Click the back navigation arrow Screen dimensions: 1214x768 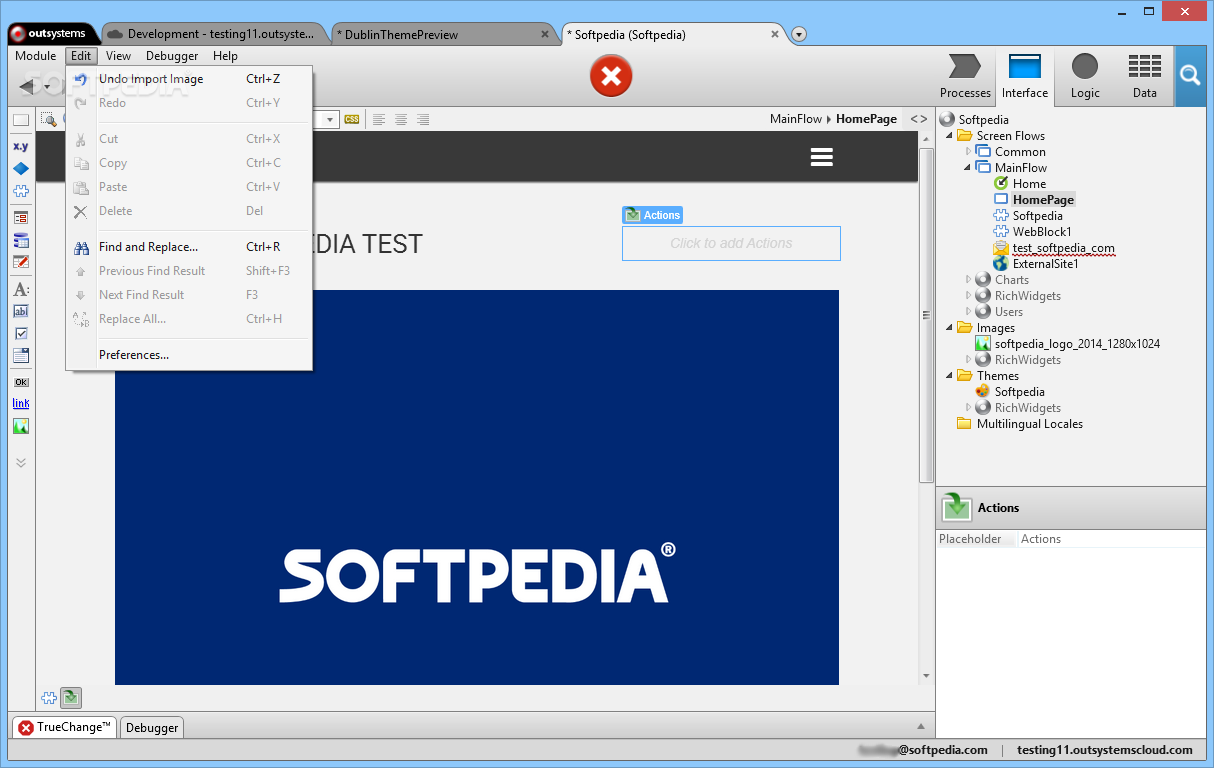(x=27, y=87)
